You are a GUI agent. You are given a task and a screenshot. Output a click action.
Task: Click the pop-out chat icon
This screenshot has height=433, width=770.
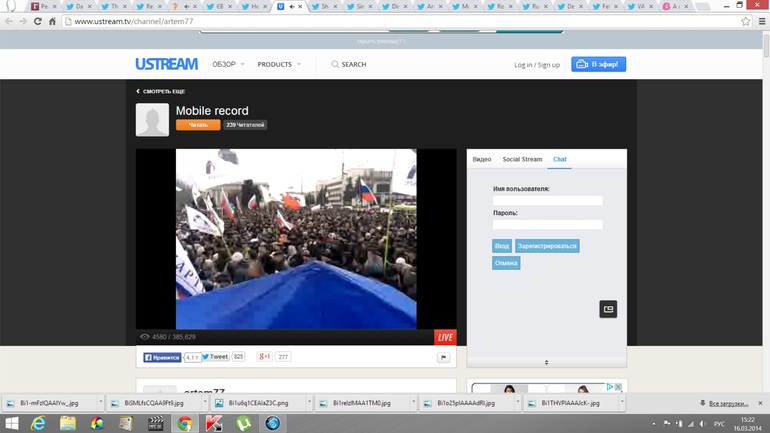607,309
